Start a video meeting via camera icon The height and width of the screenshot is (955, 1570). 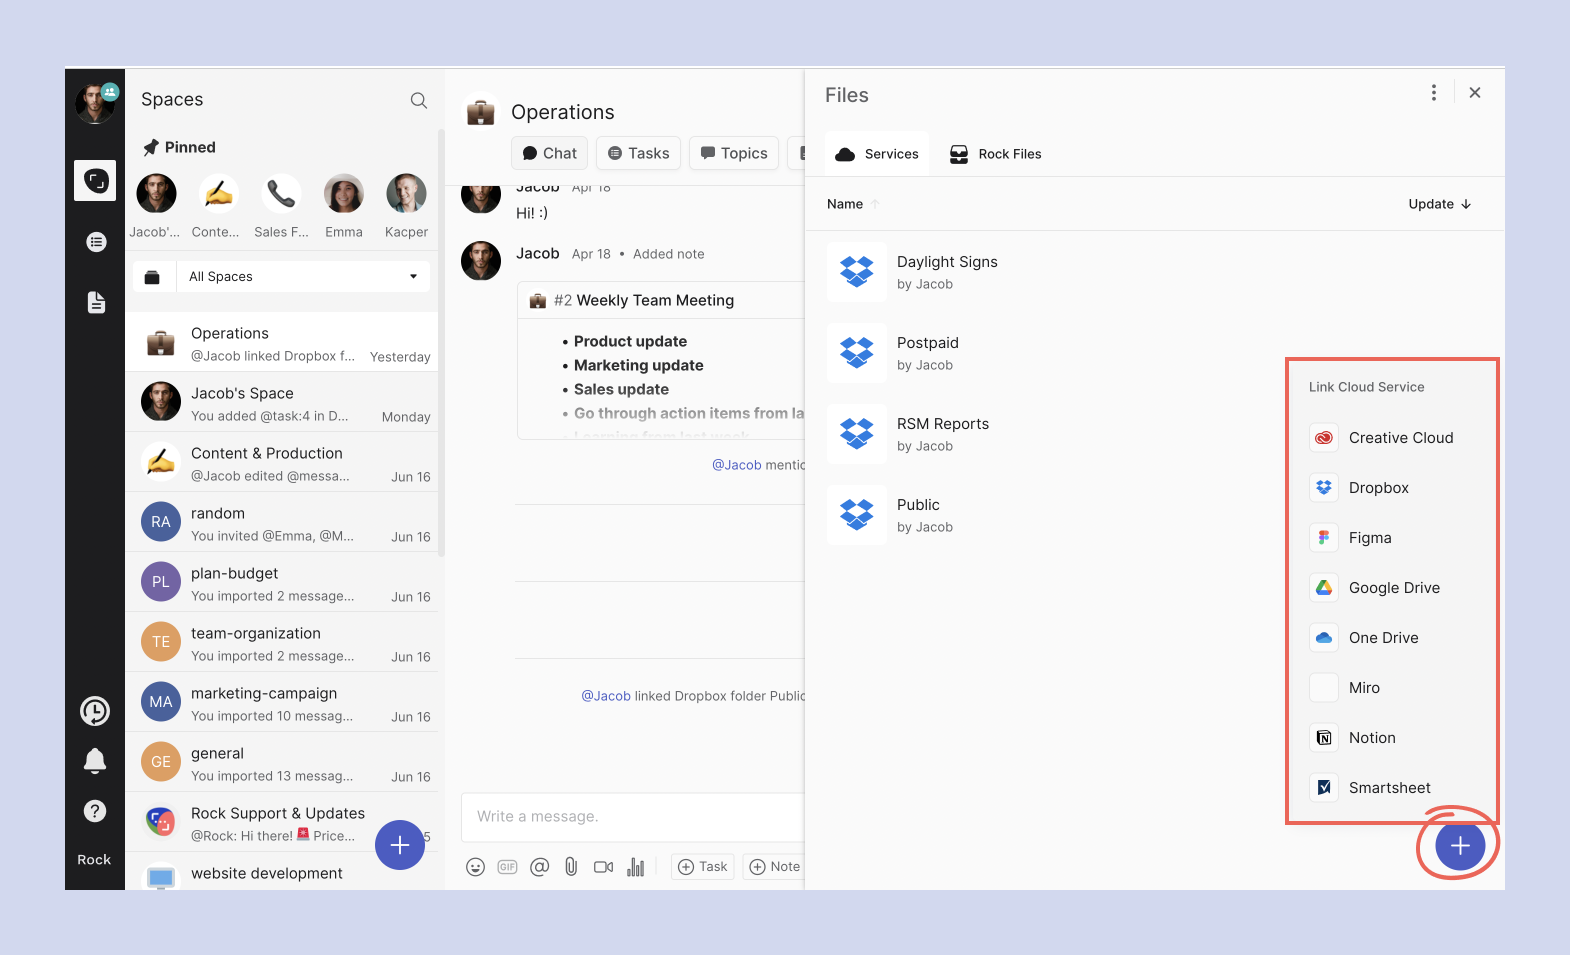[x=603, y=867]
